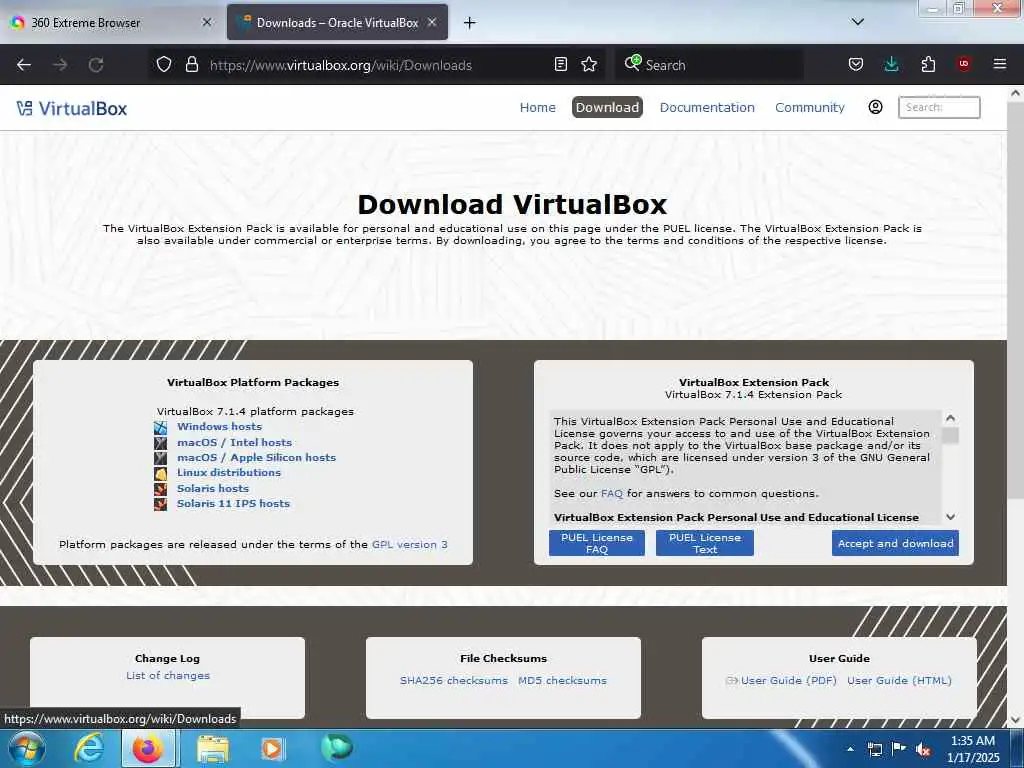Viewport: 1024px width, 768px height.
Task: Switch to Firefox in the taskbar
Action: 148,748
